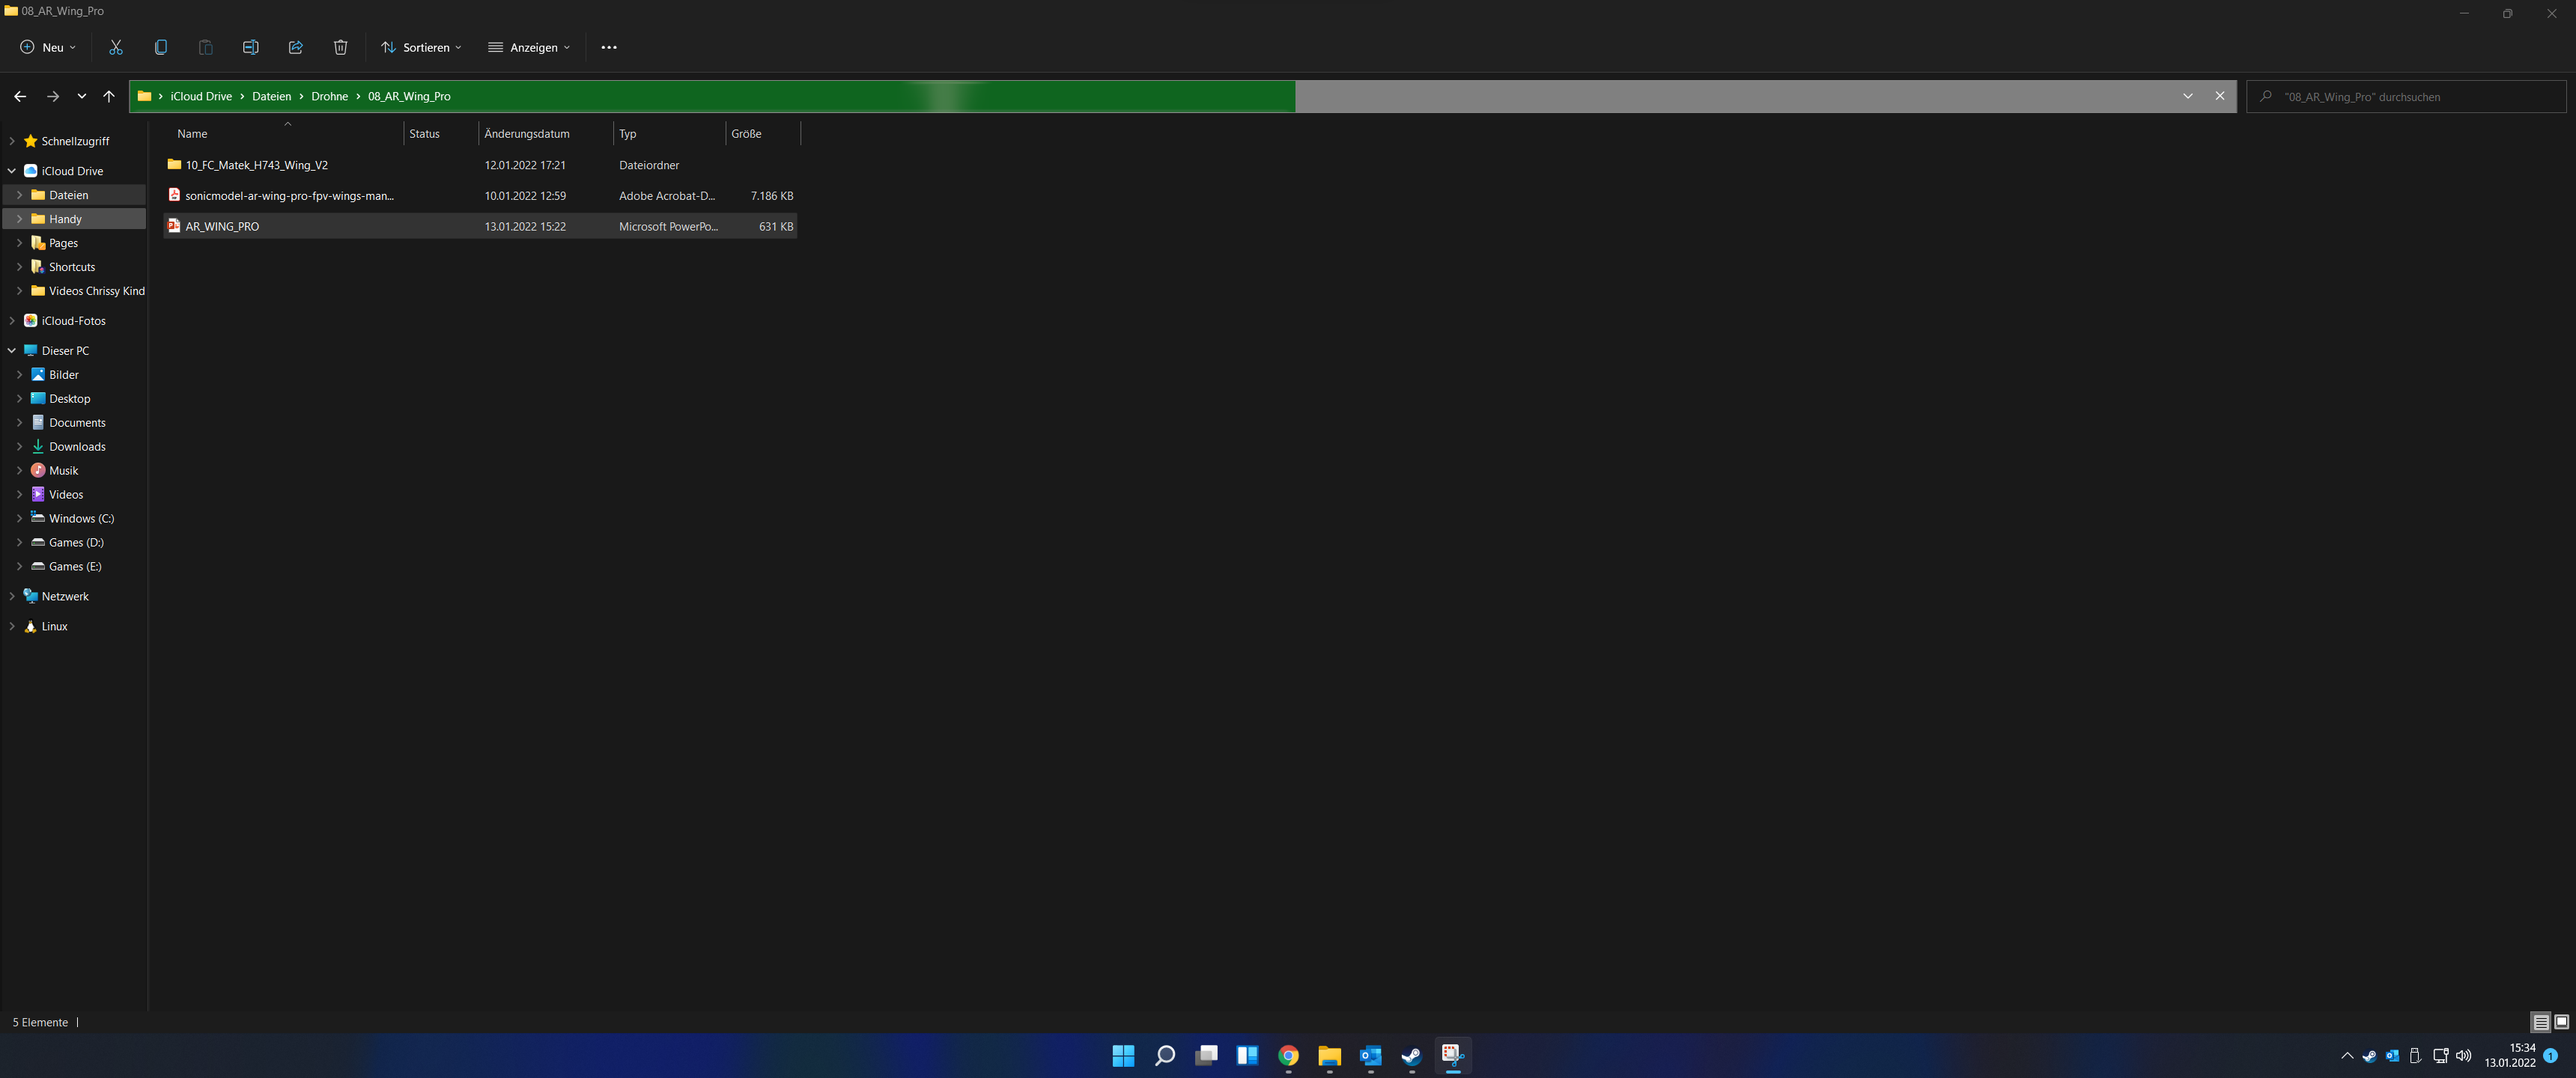Switch to details view icon in status bar
This screenshot has height=1078, width=2576.
(2540, 1022)
